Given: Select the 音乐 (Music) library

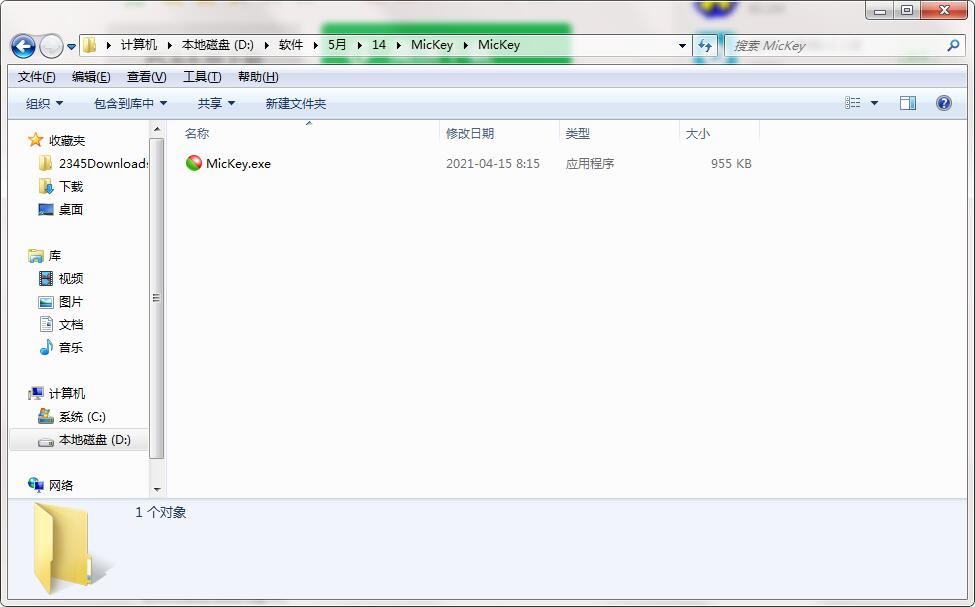Looking at the screenshot, I should coord(70,348).
